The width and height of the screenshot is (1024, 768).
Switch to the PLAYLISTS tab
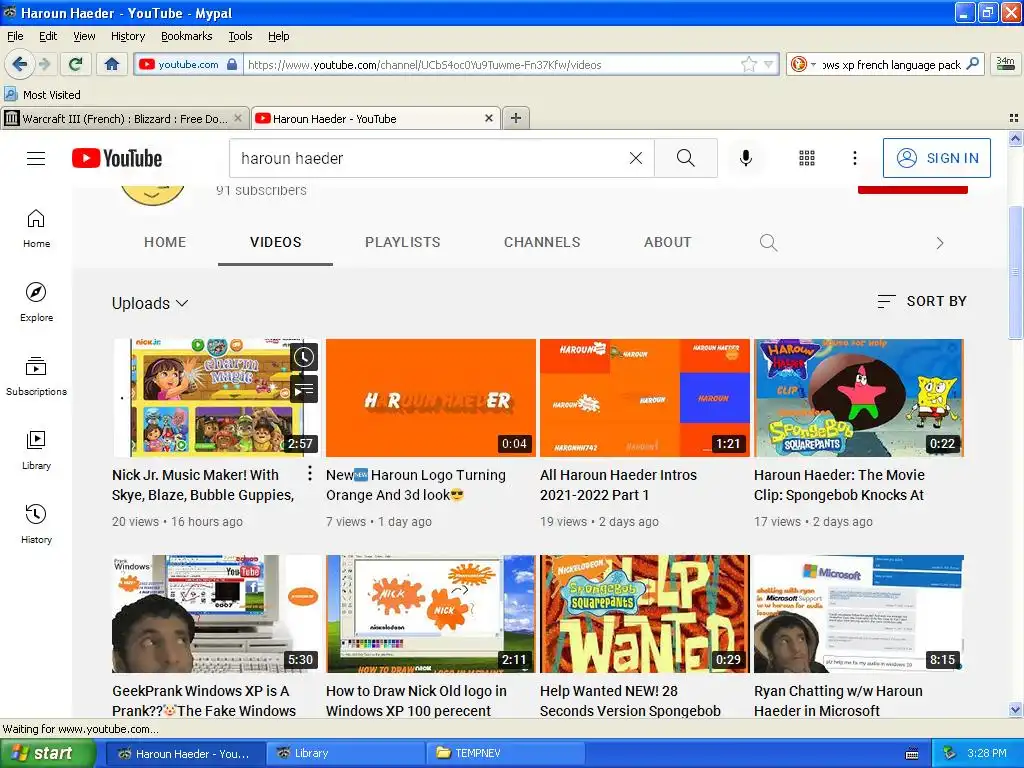tap(402, 242)
